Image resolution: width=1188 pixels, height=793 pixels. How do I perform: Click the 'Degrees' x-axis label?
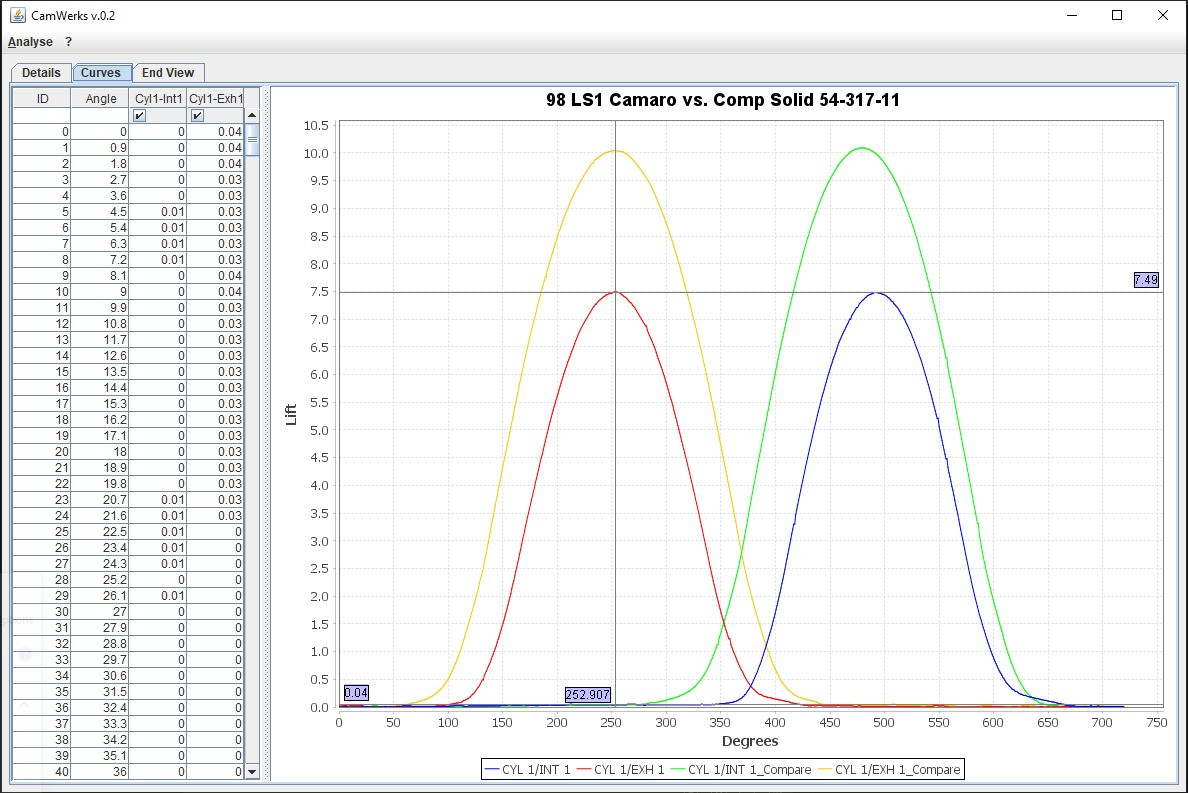click(x=750, y=741)
